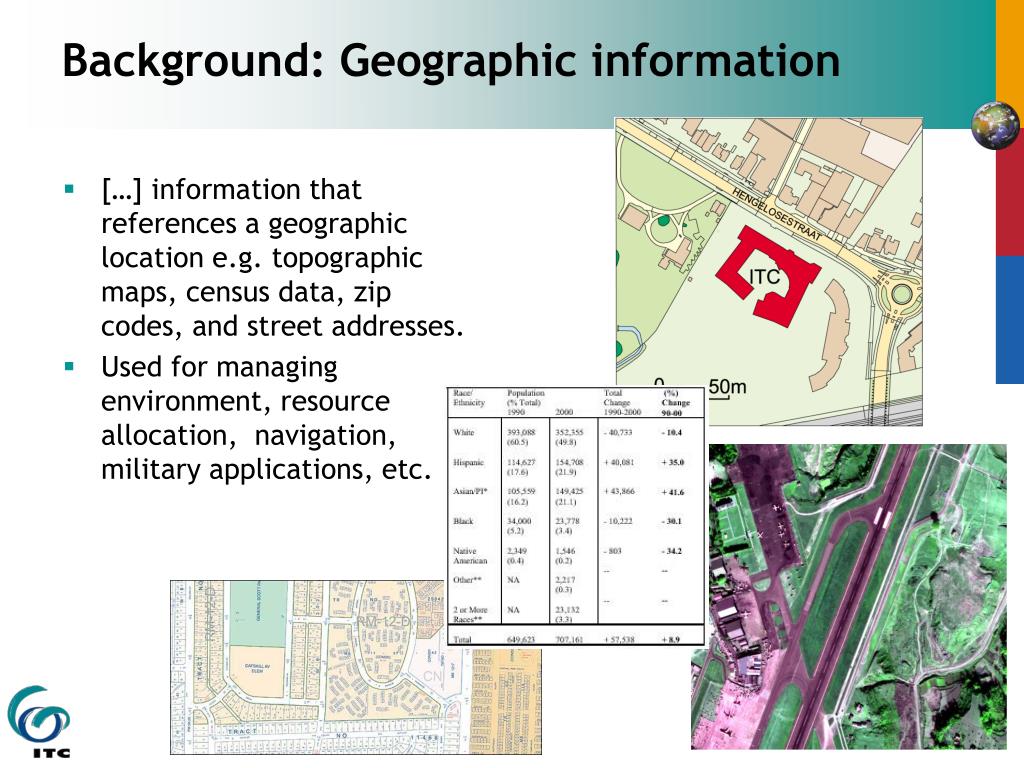1024x768 pixels.
Task: Click the value '393,088' in White row
Action: [x=521, y=432]
